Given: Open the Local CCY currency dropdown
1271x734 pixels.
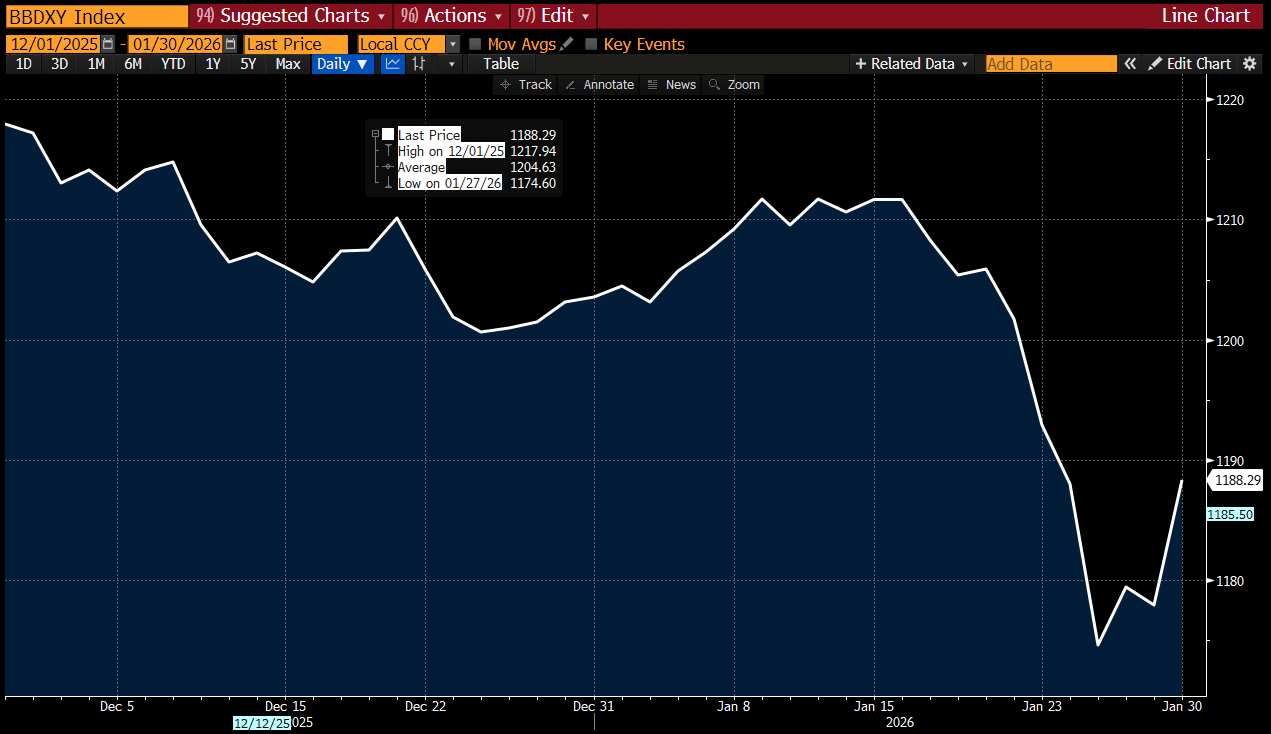Looking at the screenshot, I should pos(452,44).
